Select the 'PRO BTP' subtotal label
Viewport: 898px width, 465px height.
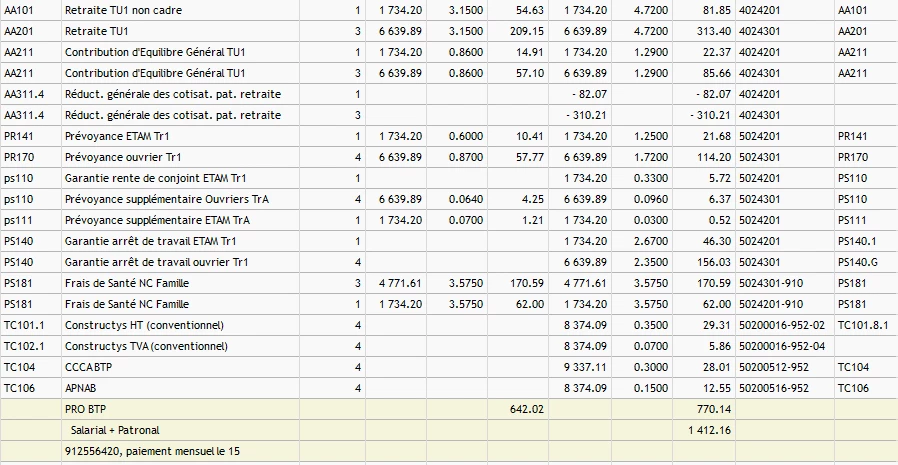pyautogui.click(x=86, y=409)
